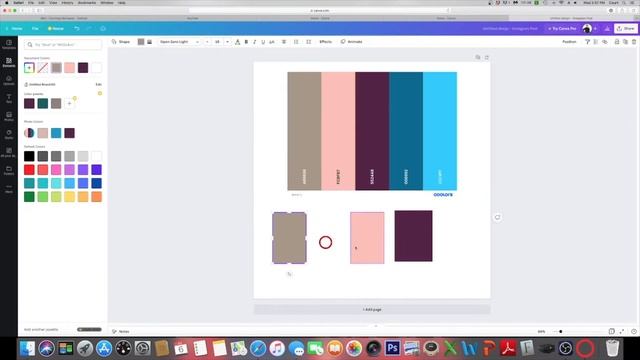The width and height of the screenshot is (640, 360).
Task: Change text alignment
Action: point(284,42)
